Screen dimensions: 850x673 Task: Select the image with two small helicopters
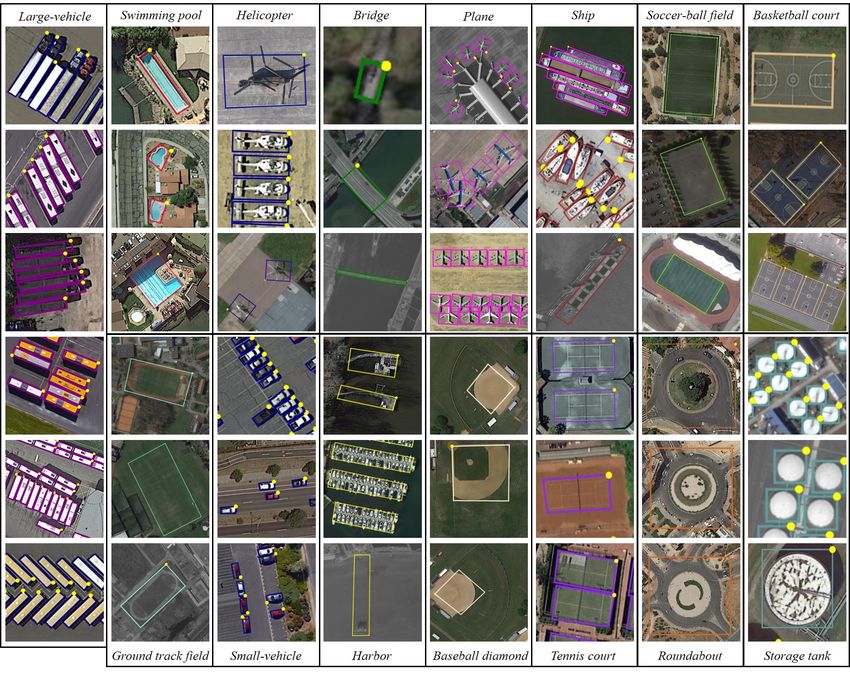[x=266, y=282]
